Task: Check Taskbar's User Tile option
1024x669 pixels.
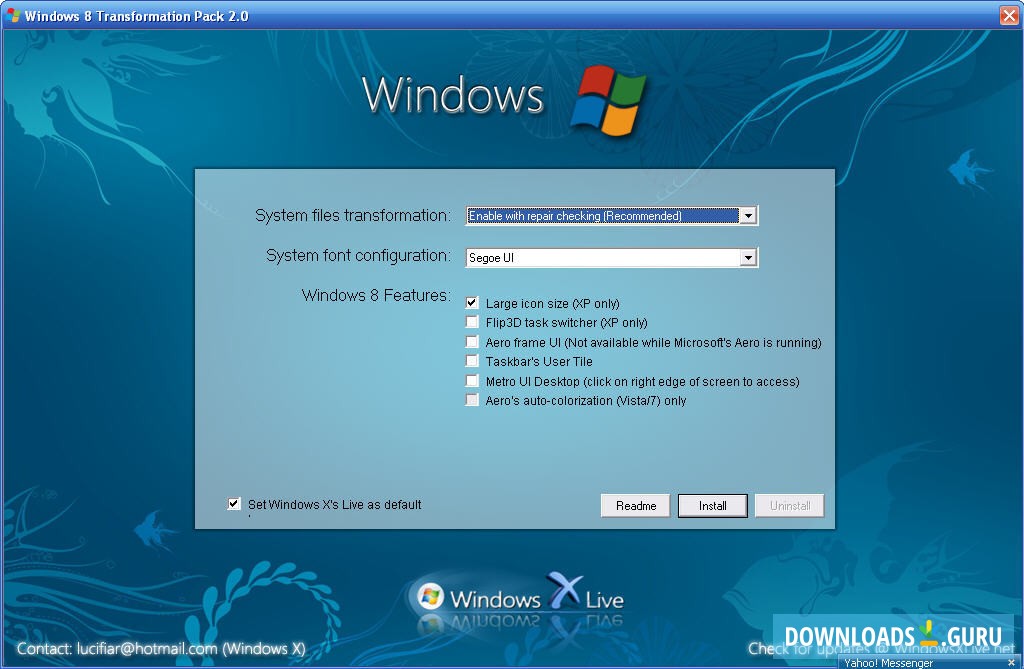Action: tap(472, 361)
